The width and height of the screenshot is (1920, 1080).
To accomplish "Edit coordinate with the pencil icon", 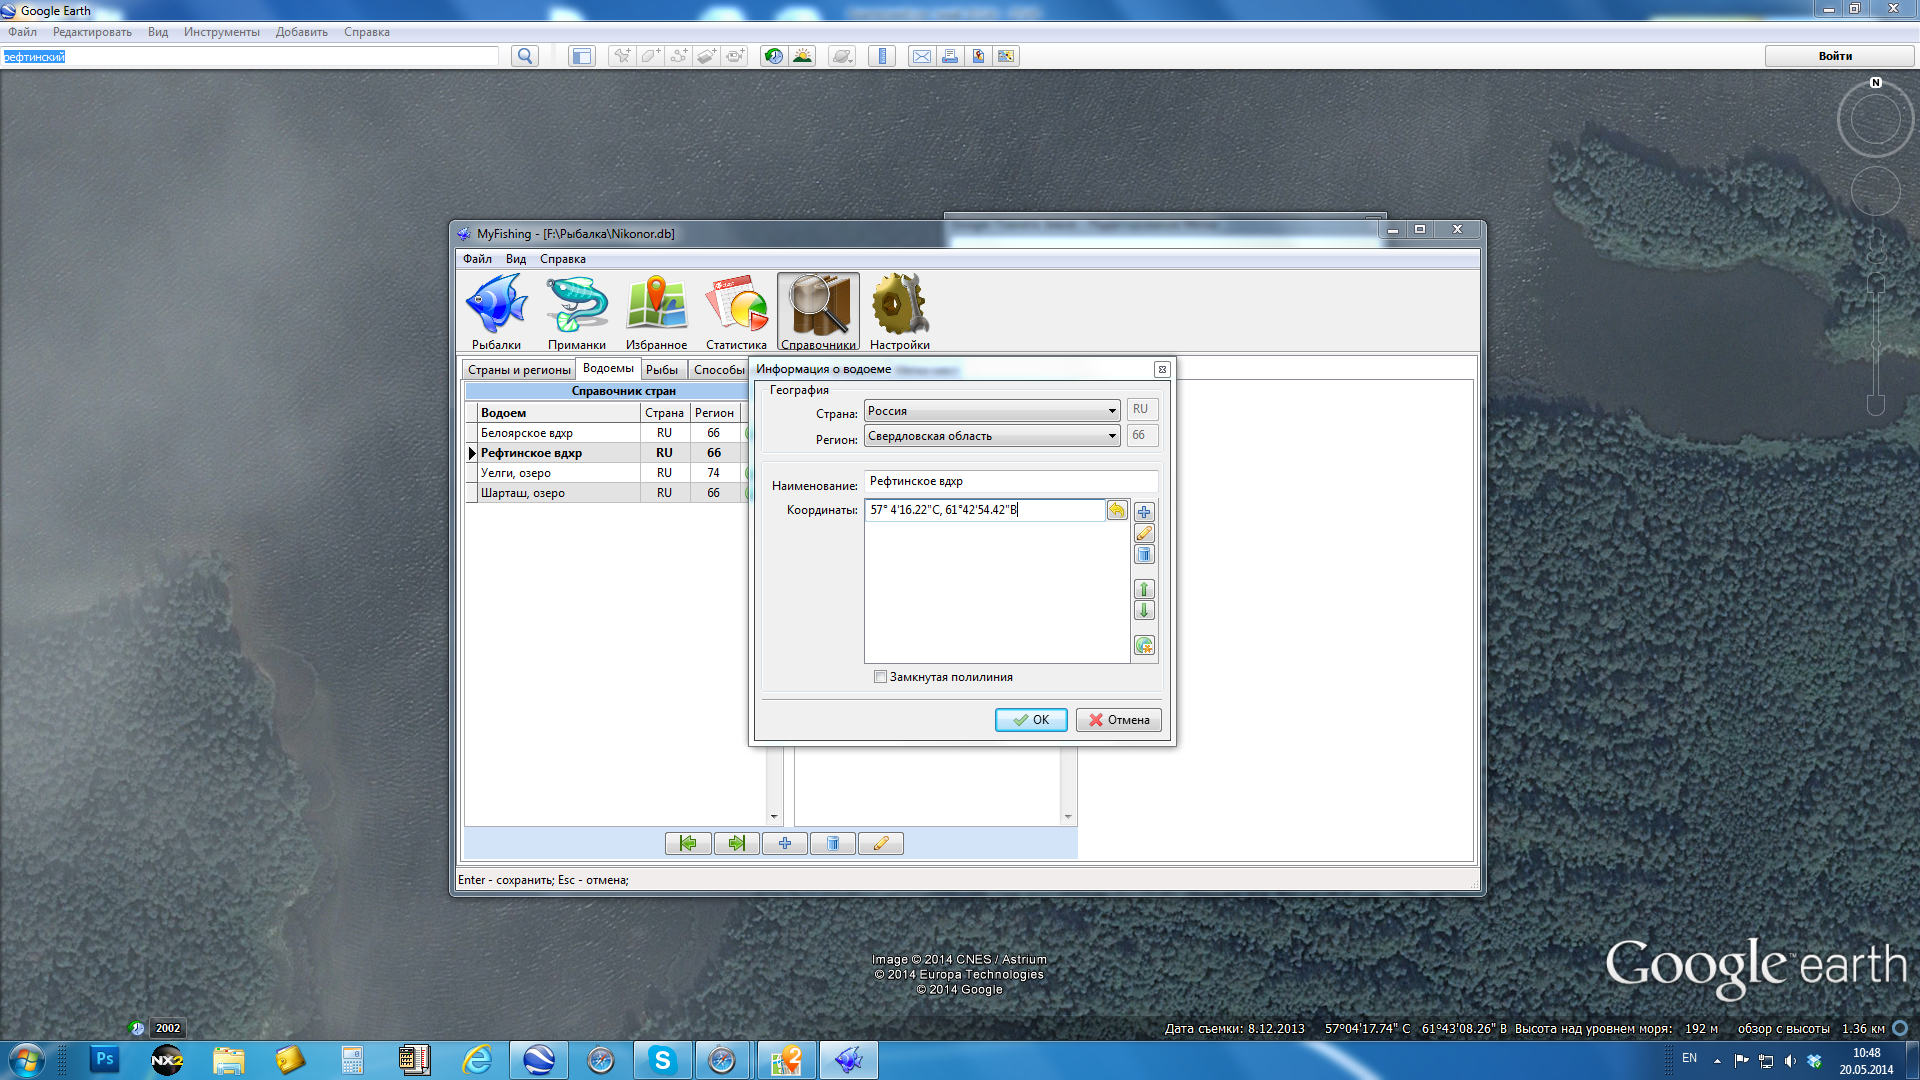I will [x=1144, y=533].
